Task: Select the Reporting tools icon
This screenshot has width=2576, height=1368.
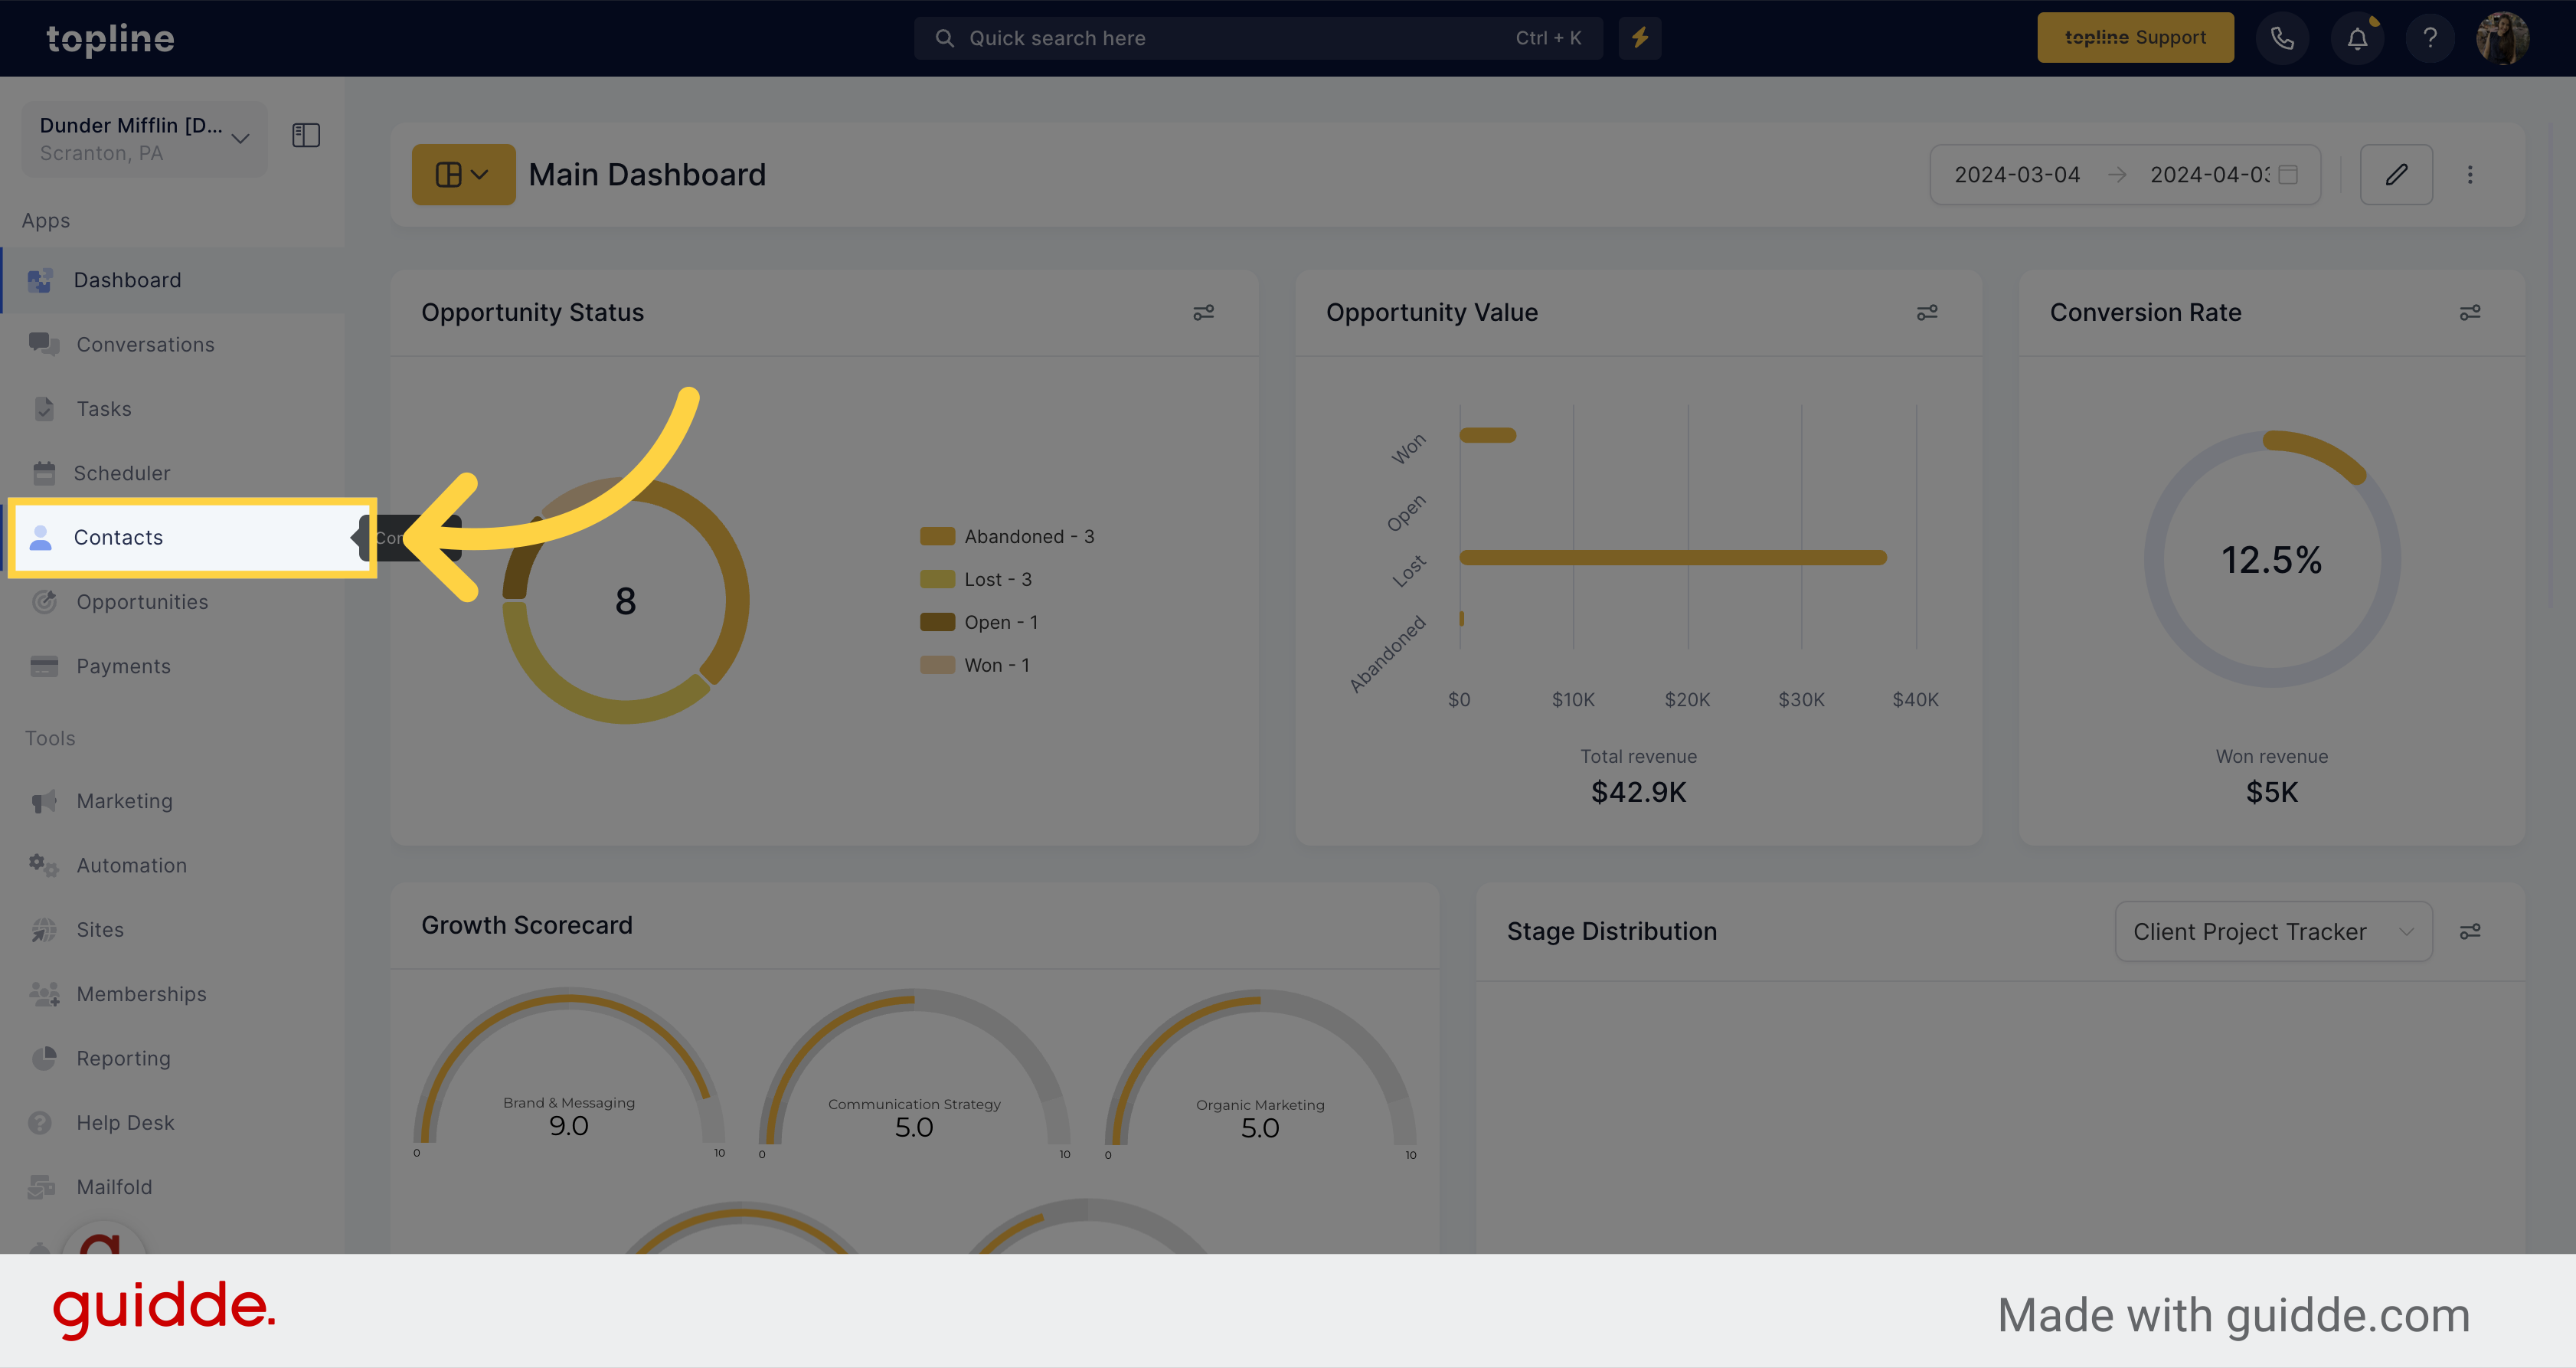Action: point(44,1058)
